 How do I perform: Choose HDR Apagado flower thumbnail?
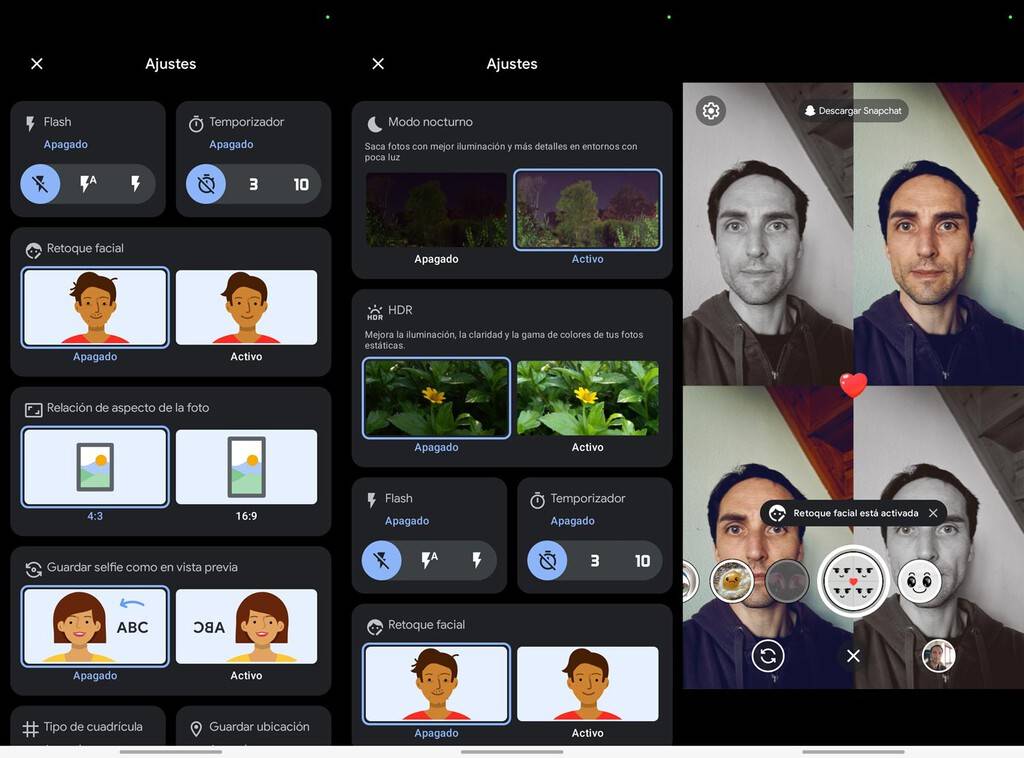pos(436,398)
